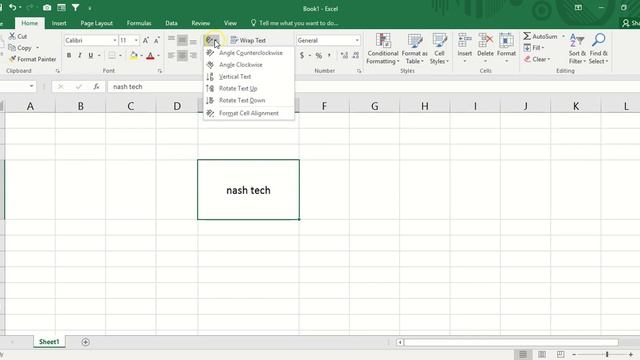Toggle Bold formatting
This screenshot has width=640, height=360.
click(69, 56)
